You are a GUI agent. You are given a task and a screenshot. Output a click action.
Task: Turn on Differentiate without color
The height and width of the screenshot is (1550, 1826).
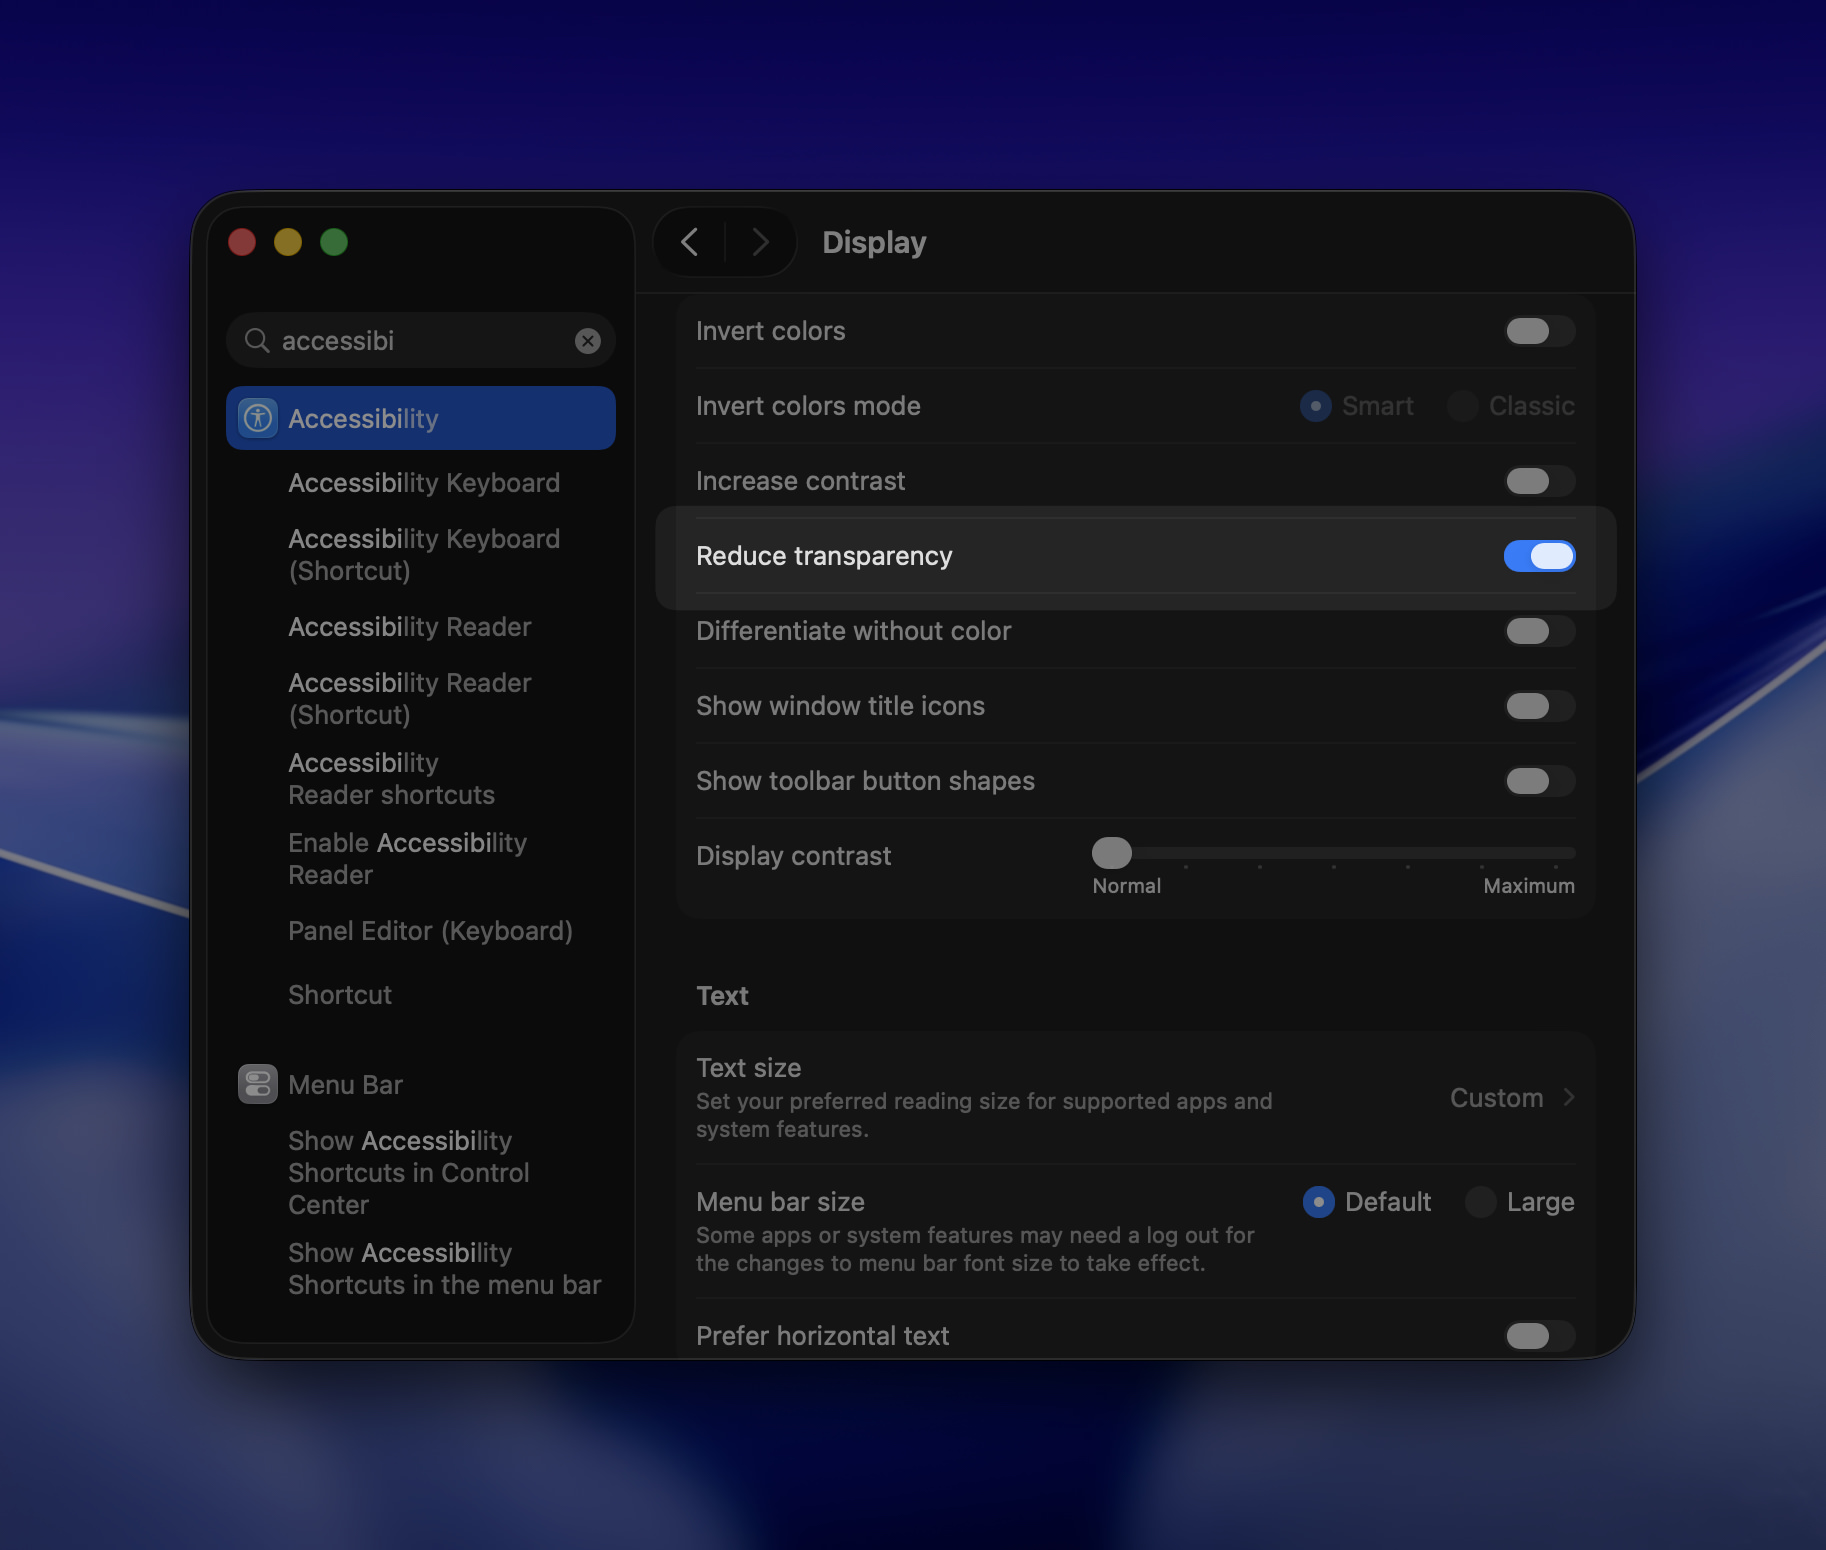1539,631
